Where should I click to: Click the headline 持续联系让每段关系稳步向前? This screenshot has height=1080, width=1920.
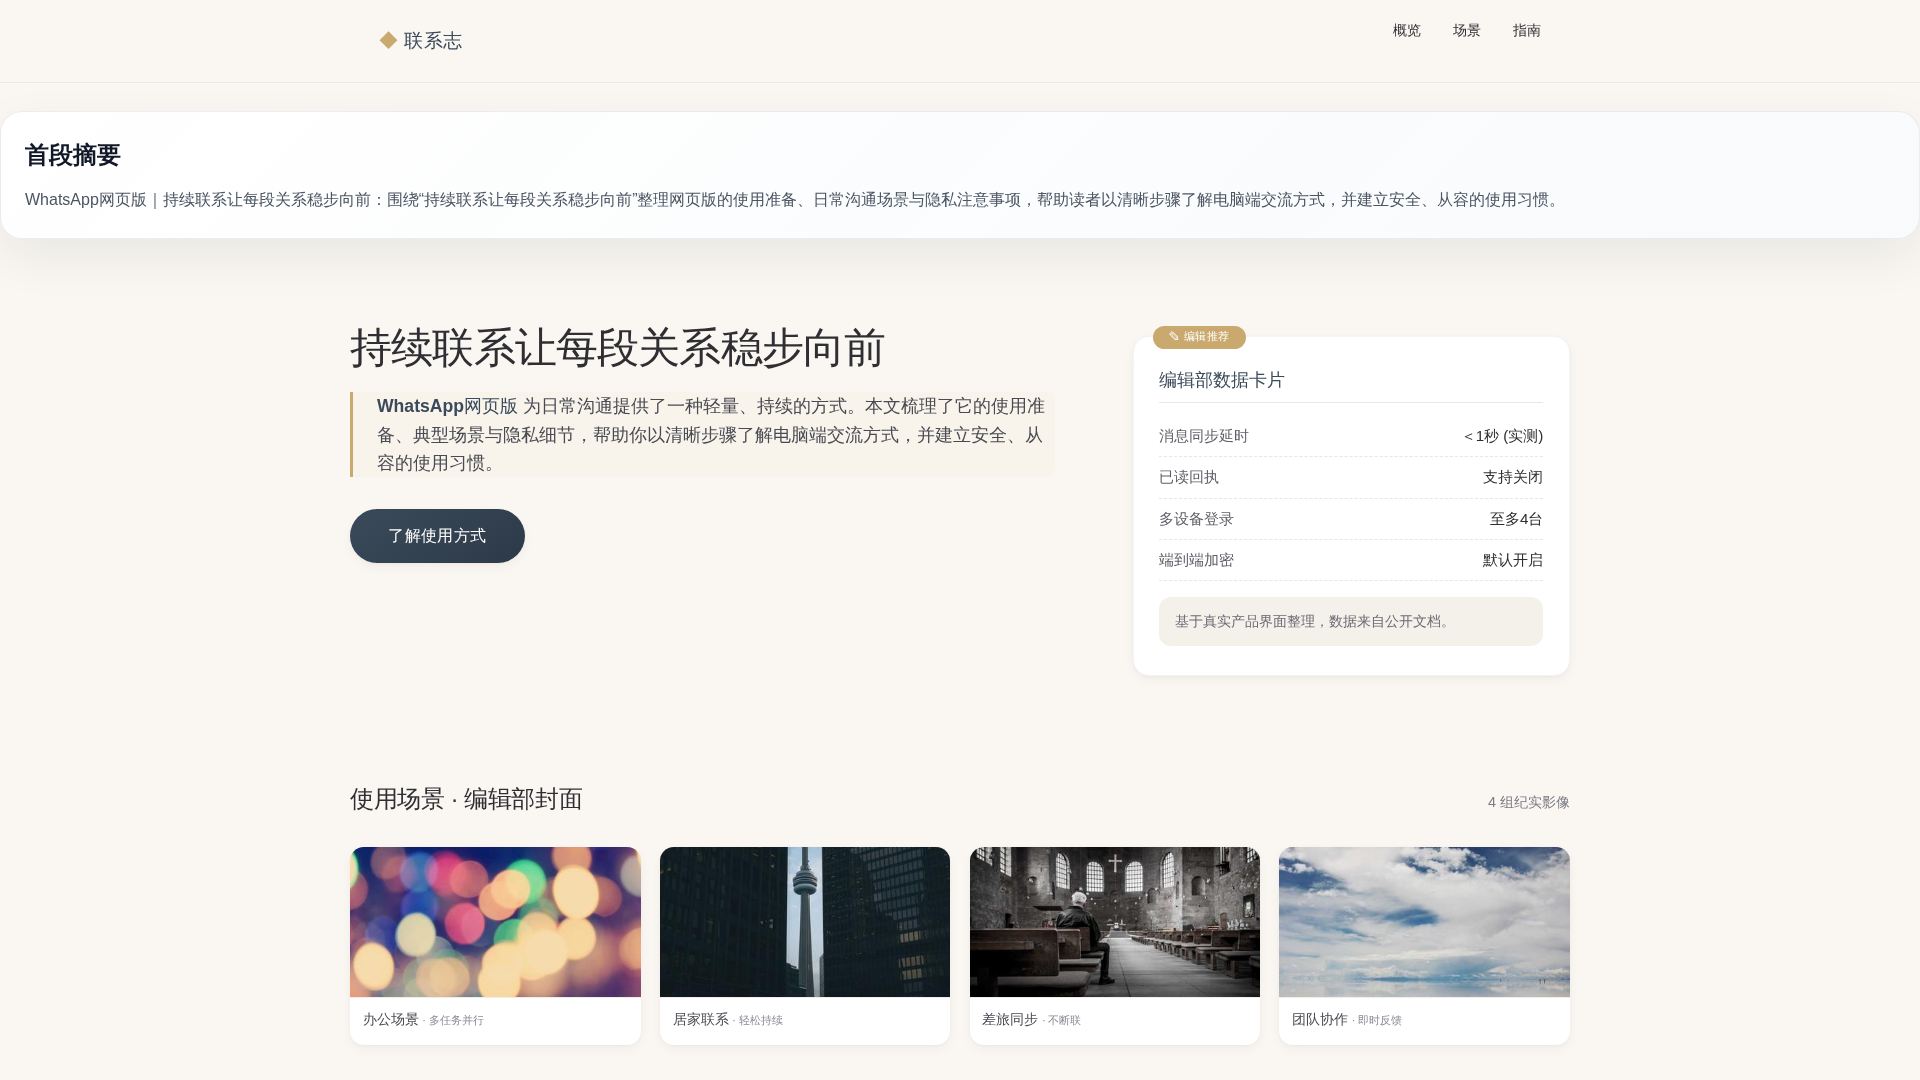[x=617, y=348]
